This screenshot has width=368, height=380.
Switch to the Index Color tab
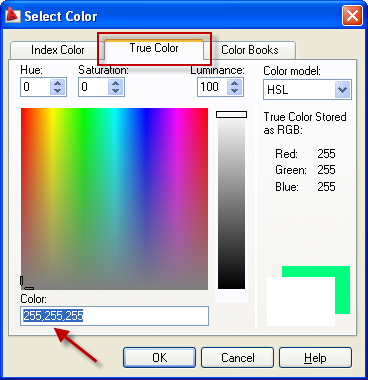[x=57, y=50]
